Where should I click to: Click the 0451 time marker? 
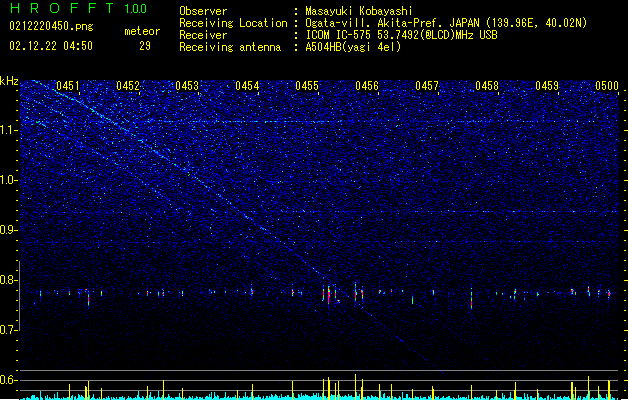coord(67,86)
